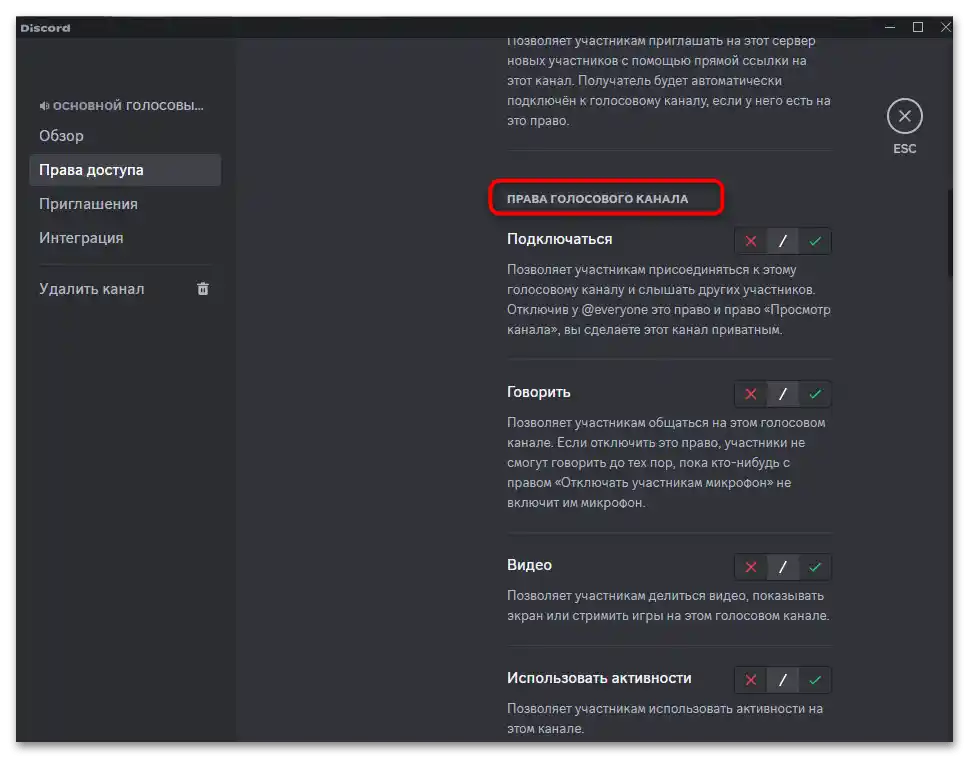Close settings with the ESC circle button

click(x=904, y=116)
